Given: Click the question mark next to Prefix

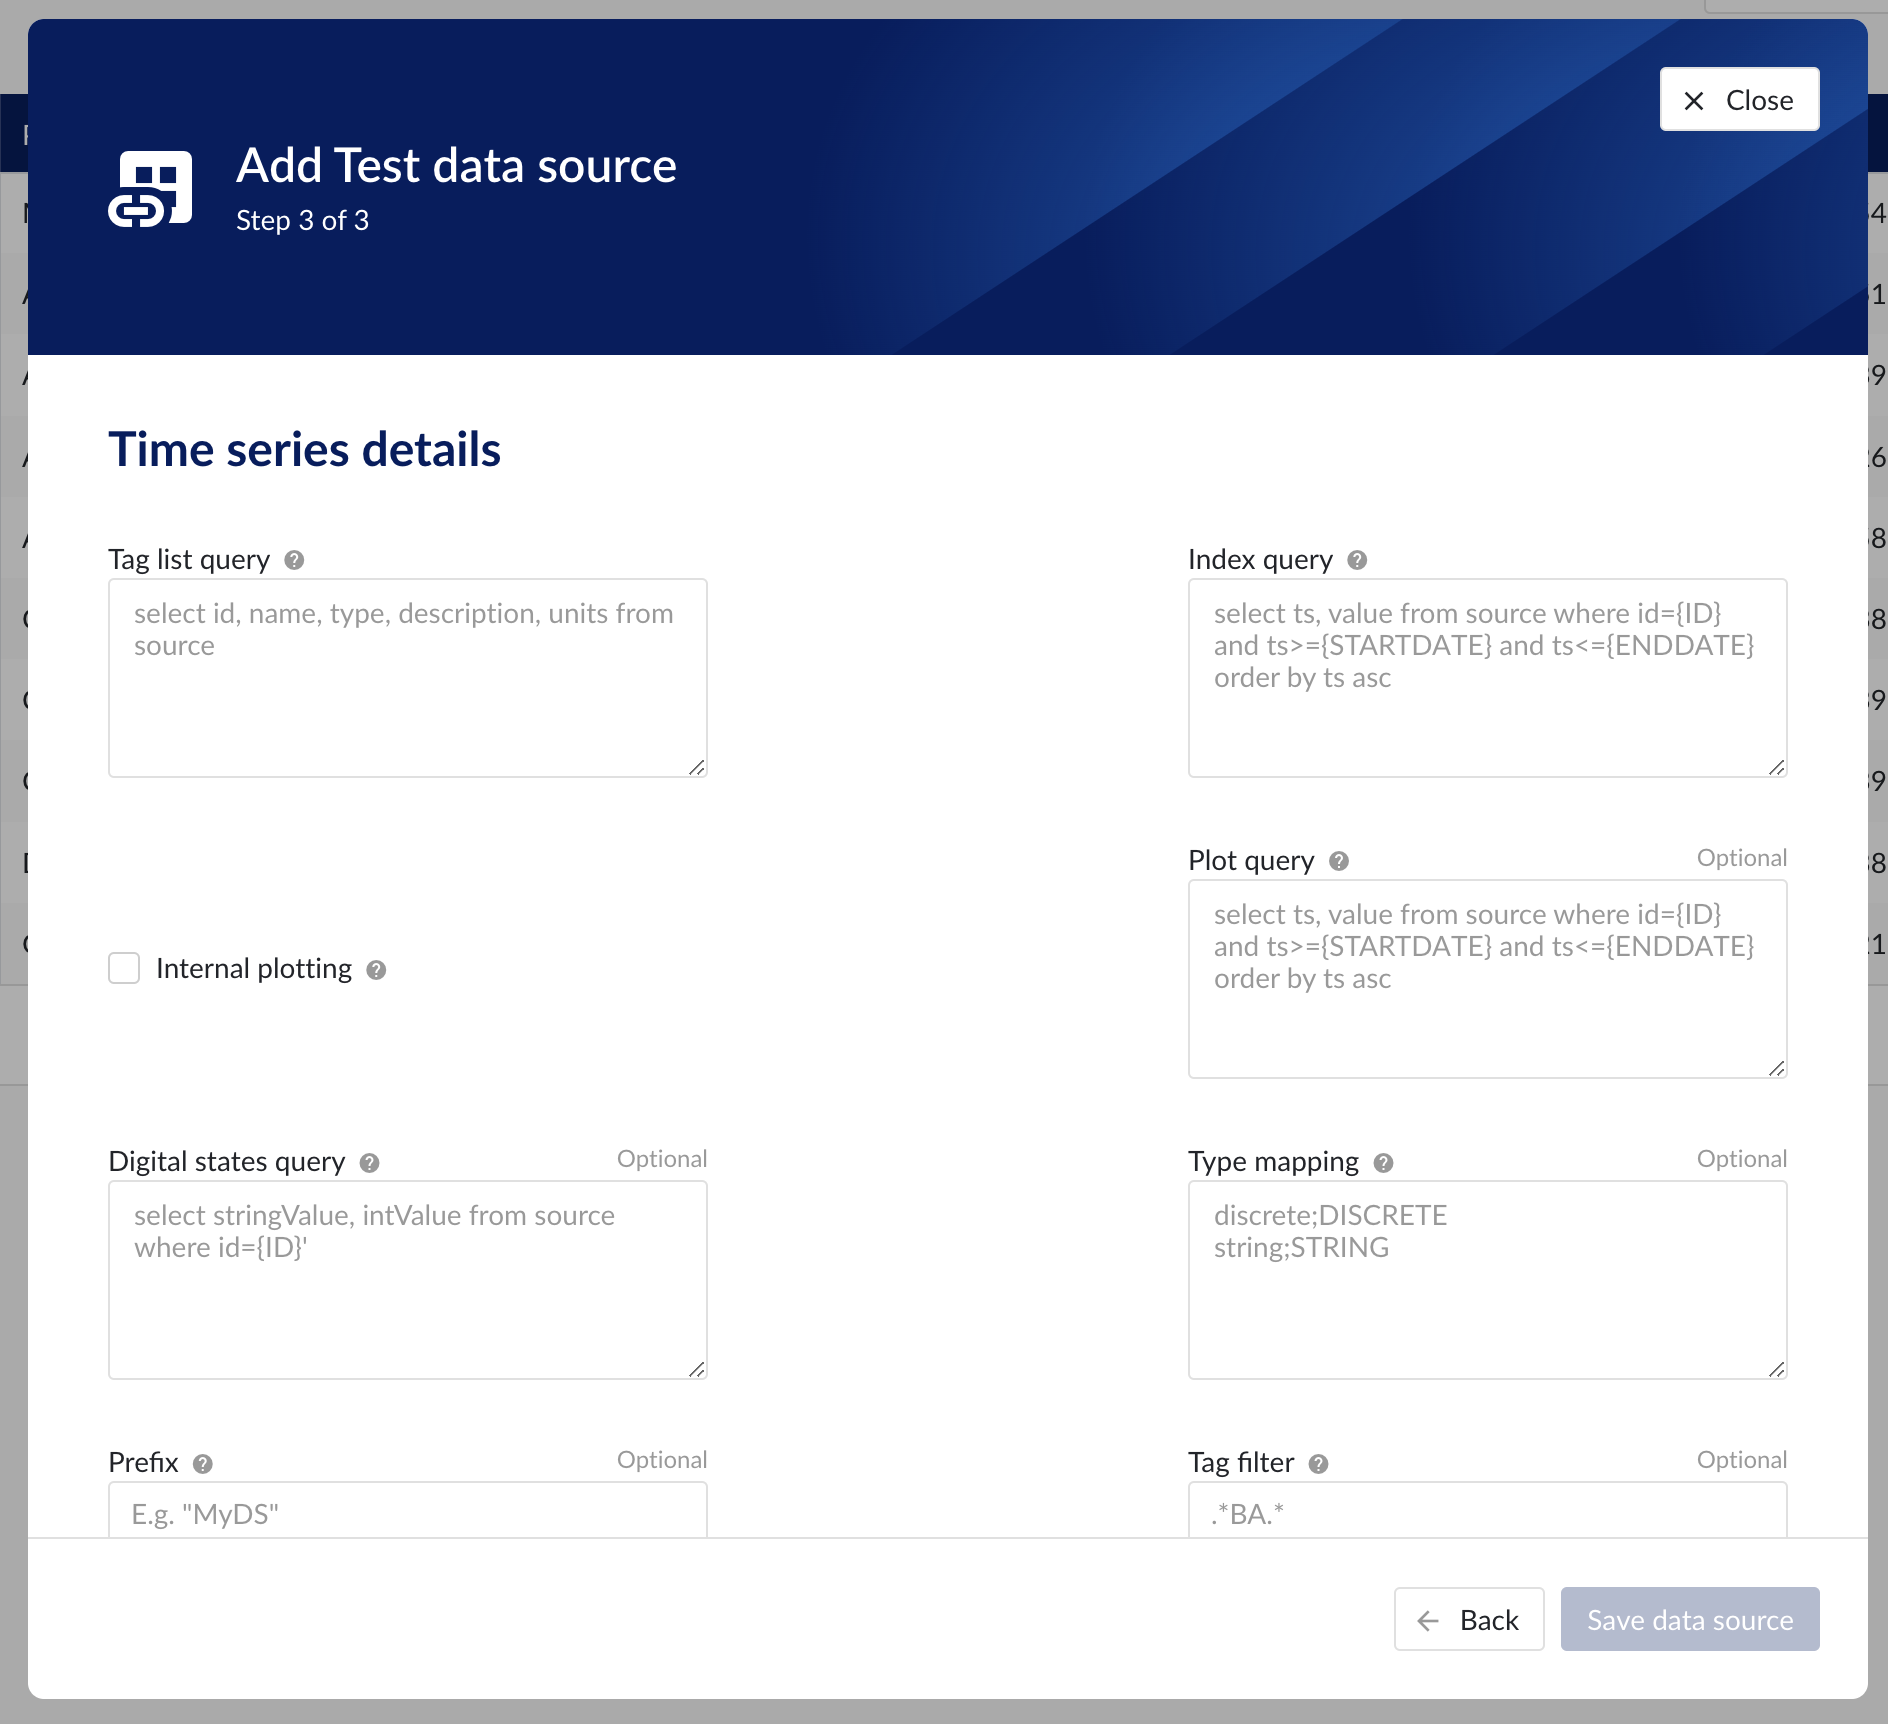Looking at the screenshot, I should pyautogui.click(x=203, y=1464).
